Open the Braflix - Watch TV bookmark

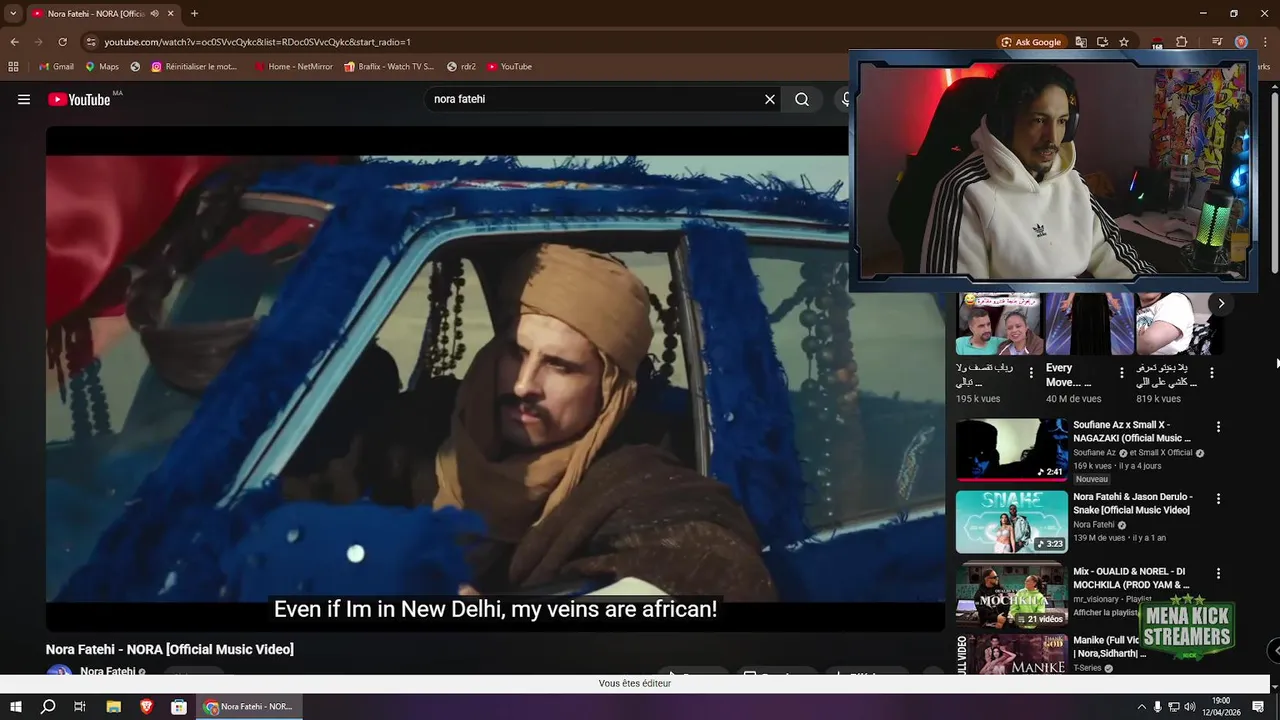point(389,67)
